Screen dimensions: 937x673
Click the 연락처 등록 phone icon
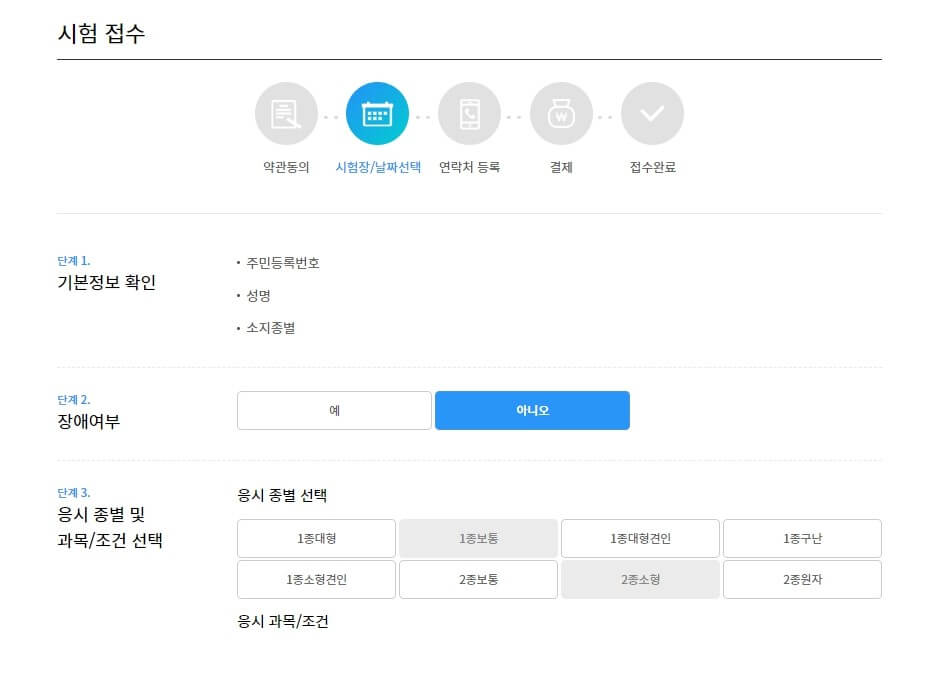[469, 113]
